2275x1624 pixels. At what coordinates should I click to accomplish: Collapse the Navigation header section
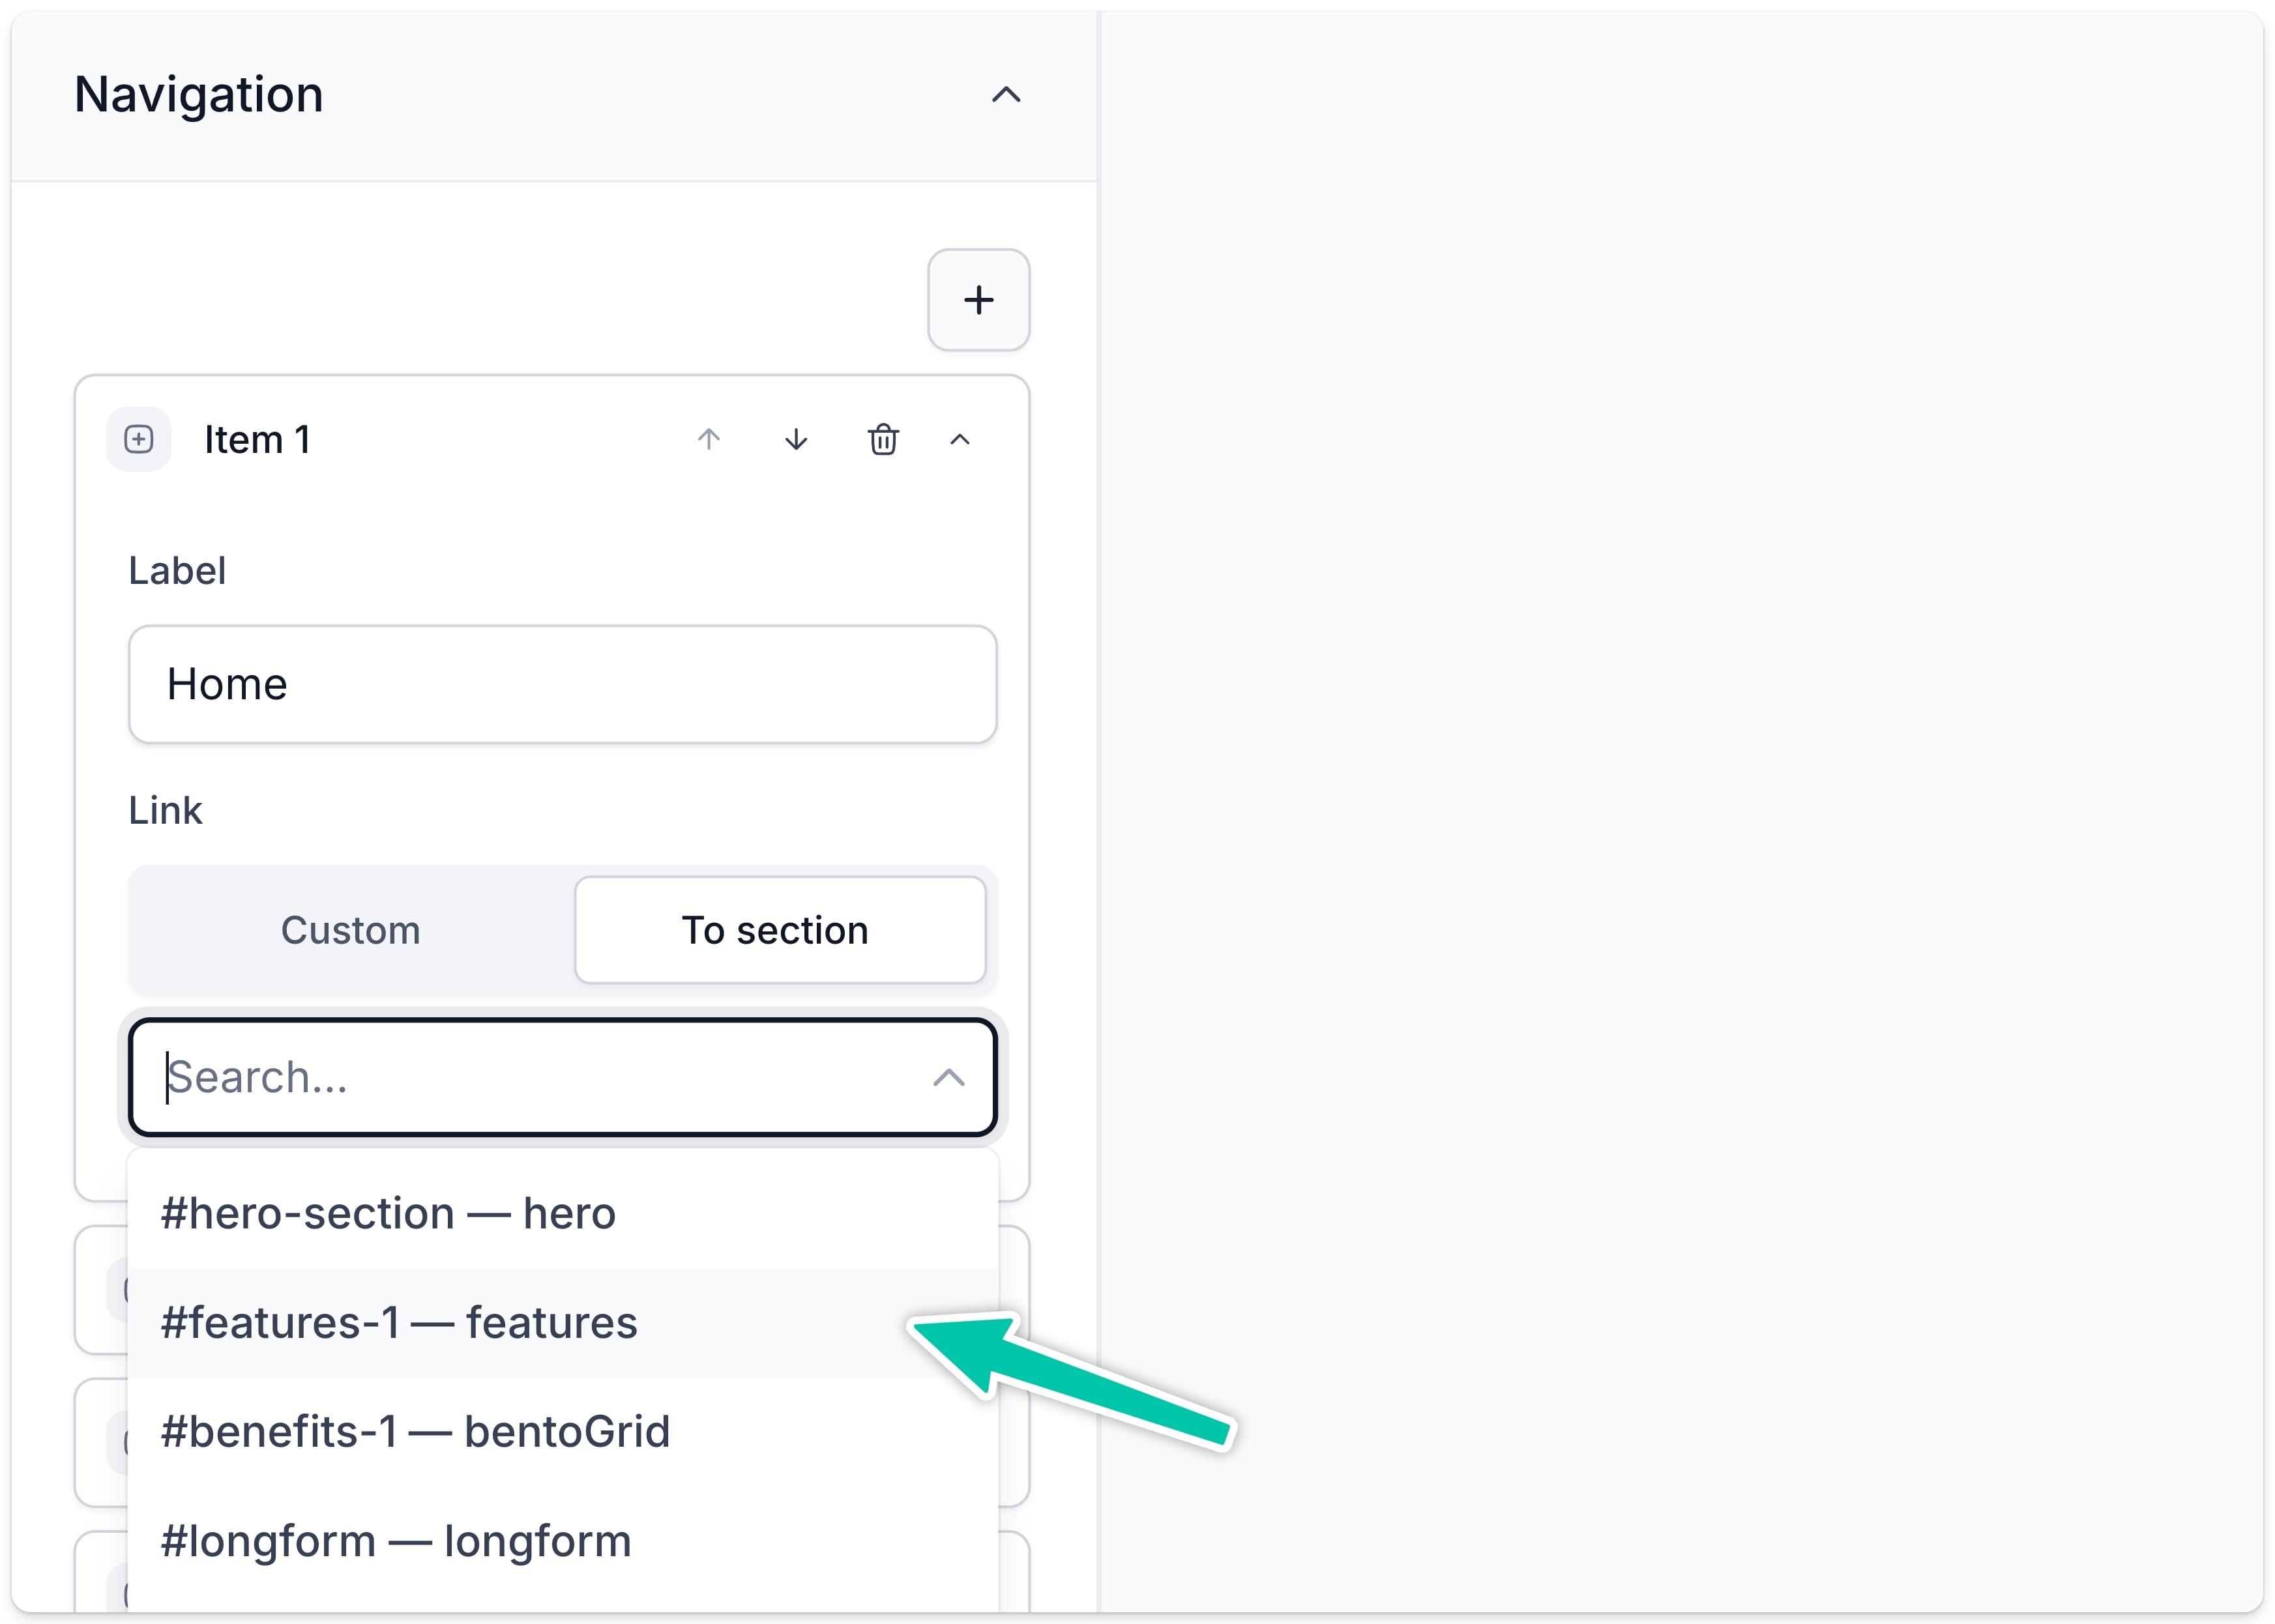click(x=1006, y=94)
